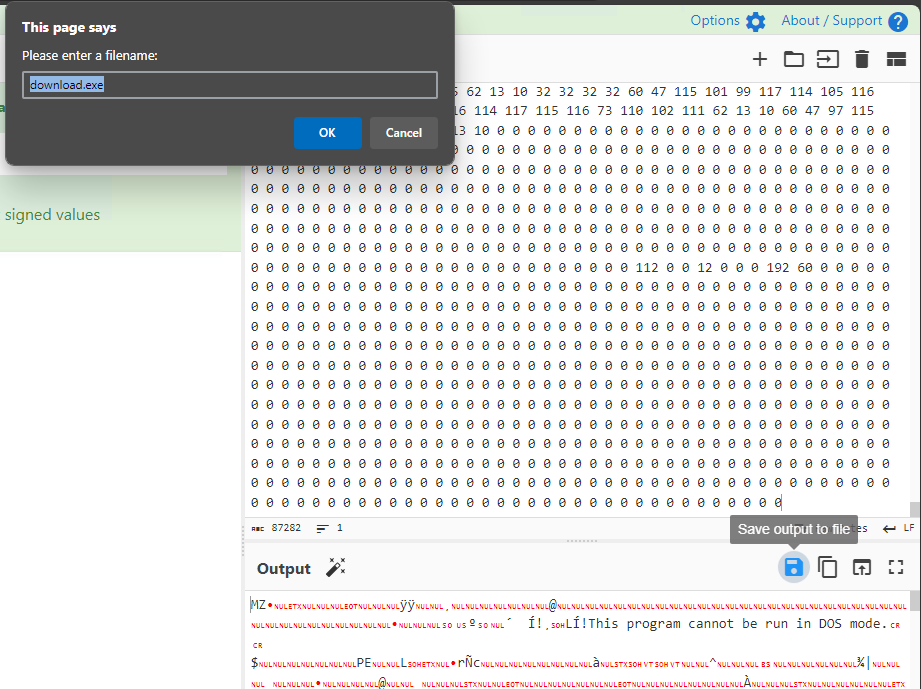Add a new input tab with plus icon
The height and width of the screenshot is (689, 921).
[760, 59]
